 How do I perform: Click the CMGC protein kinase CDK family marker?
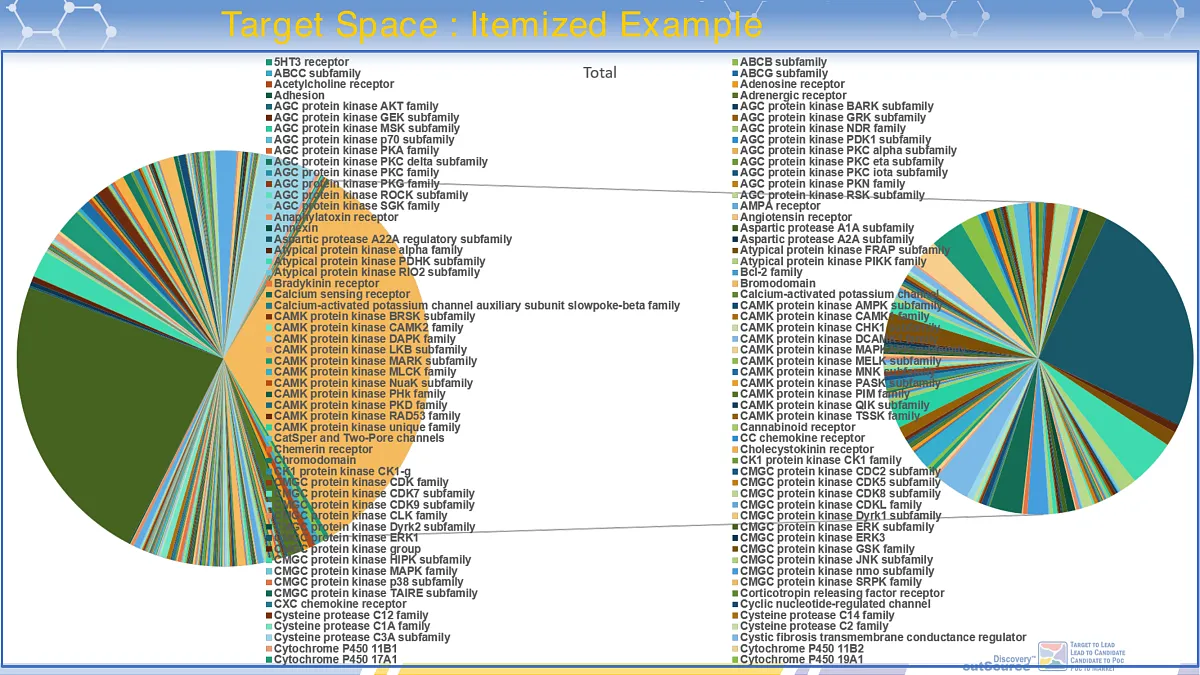pyautogui.click(x=268, y=482)
